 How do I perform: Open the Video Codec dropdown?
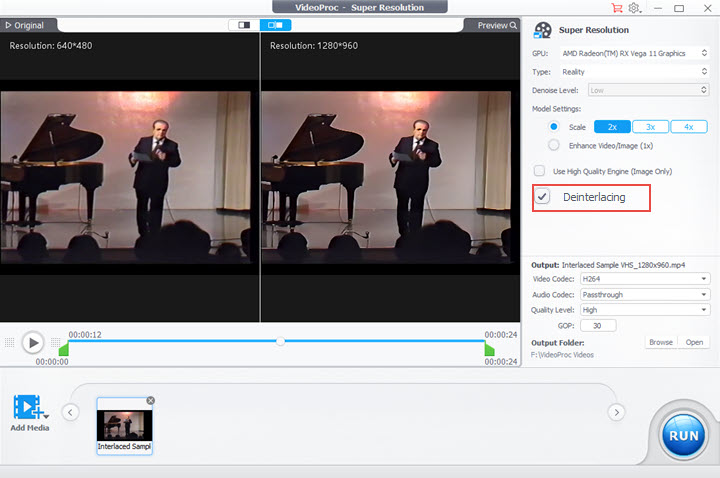(645, 279)
